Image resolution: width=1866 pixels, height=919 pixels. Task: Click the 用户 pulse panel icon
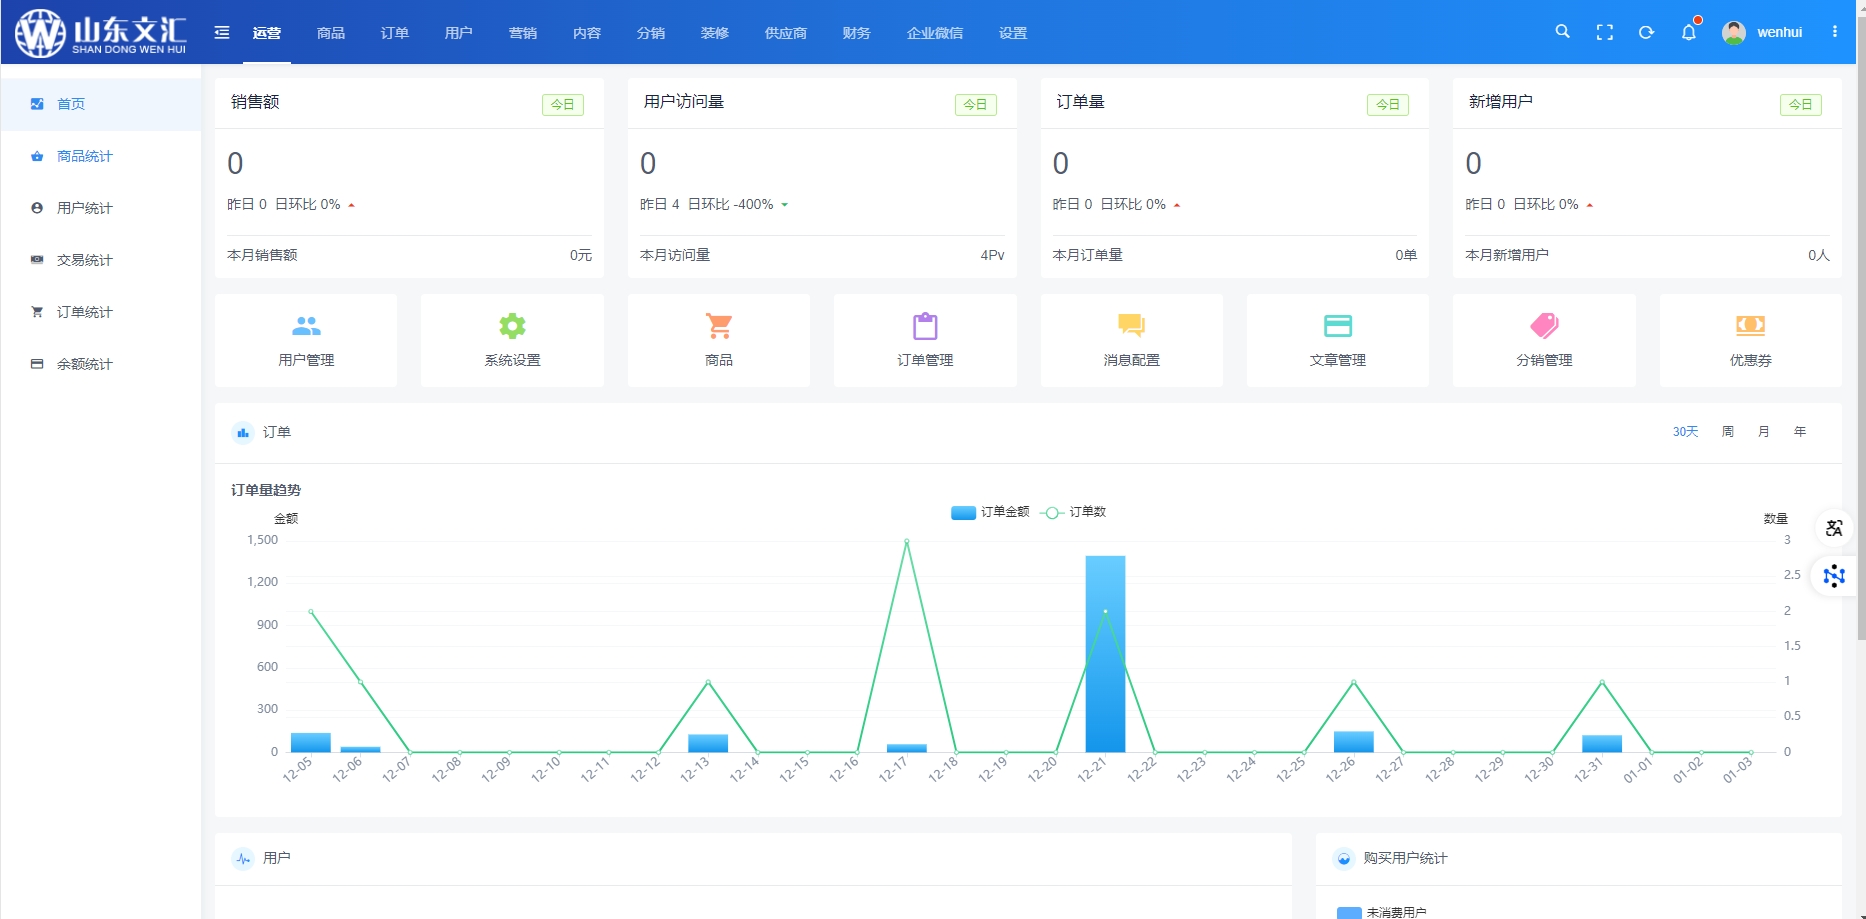pyautogui.click(x=243, y=859)
